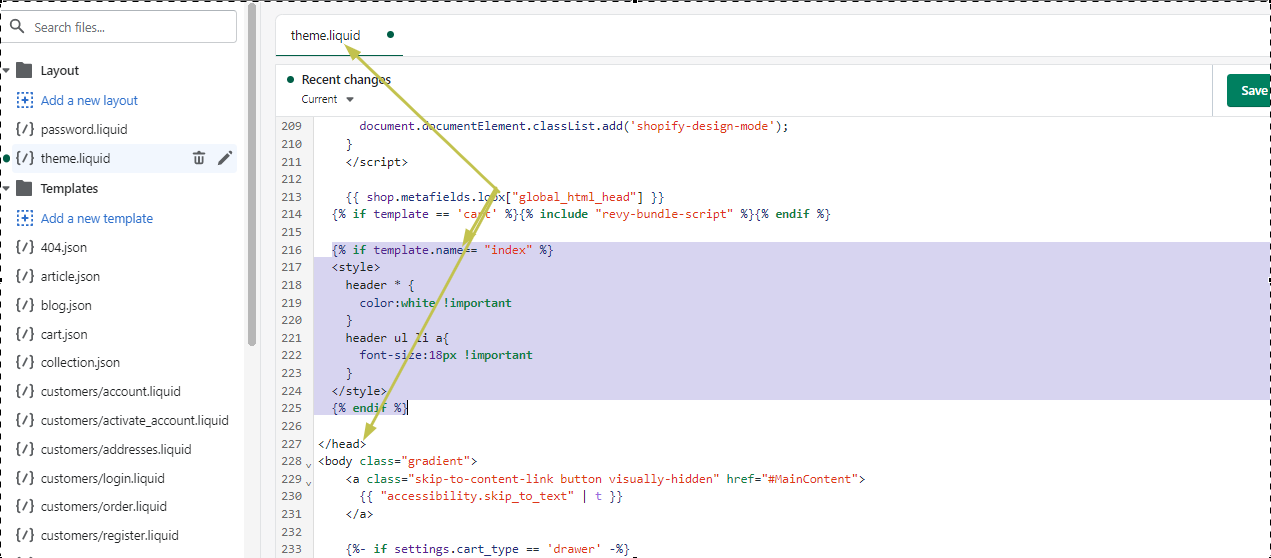Click the Templates folder icon
The height and width of the screenshot is (558, 1271).
tap(25, 188)
